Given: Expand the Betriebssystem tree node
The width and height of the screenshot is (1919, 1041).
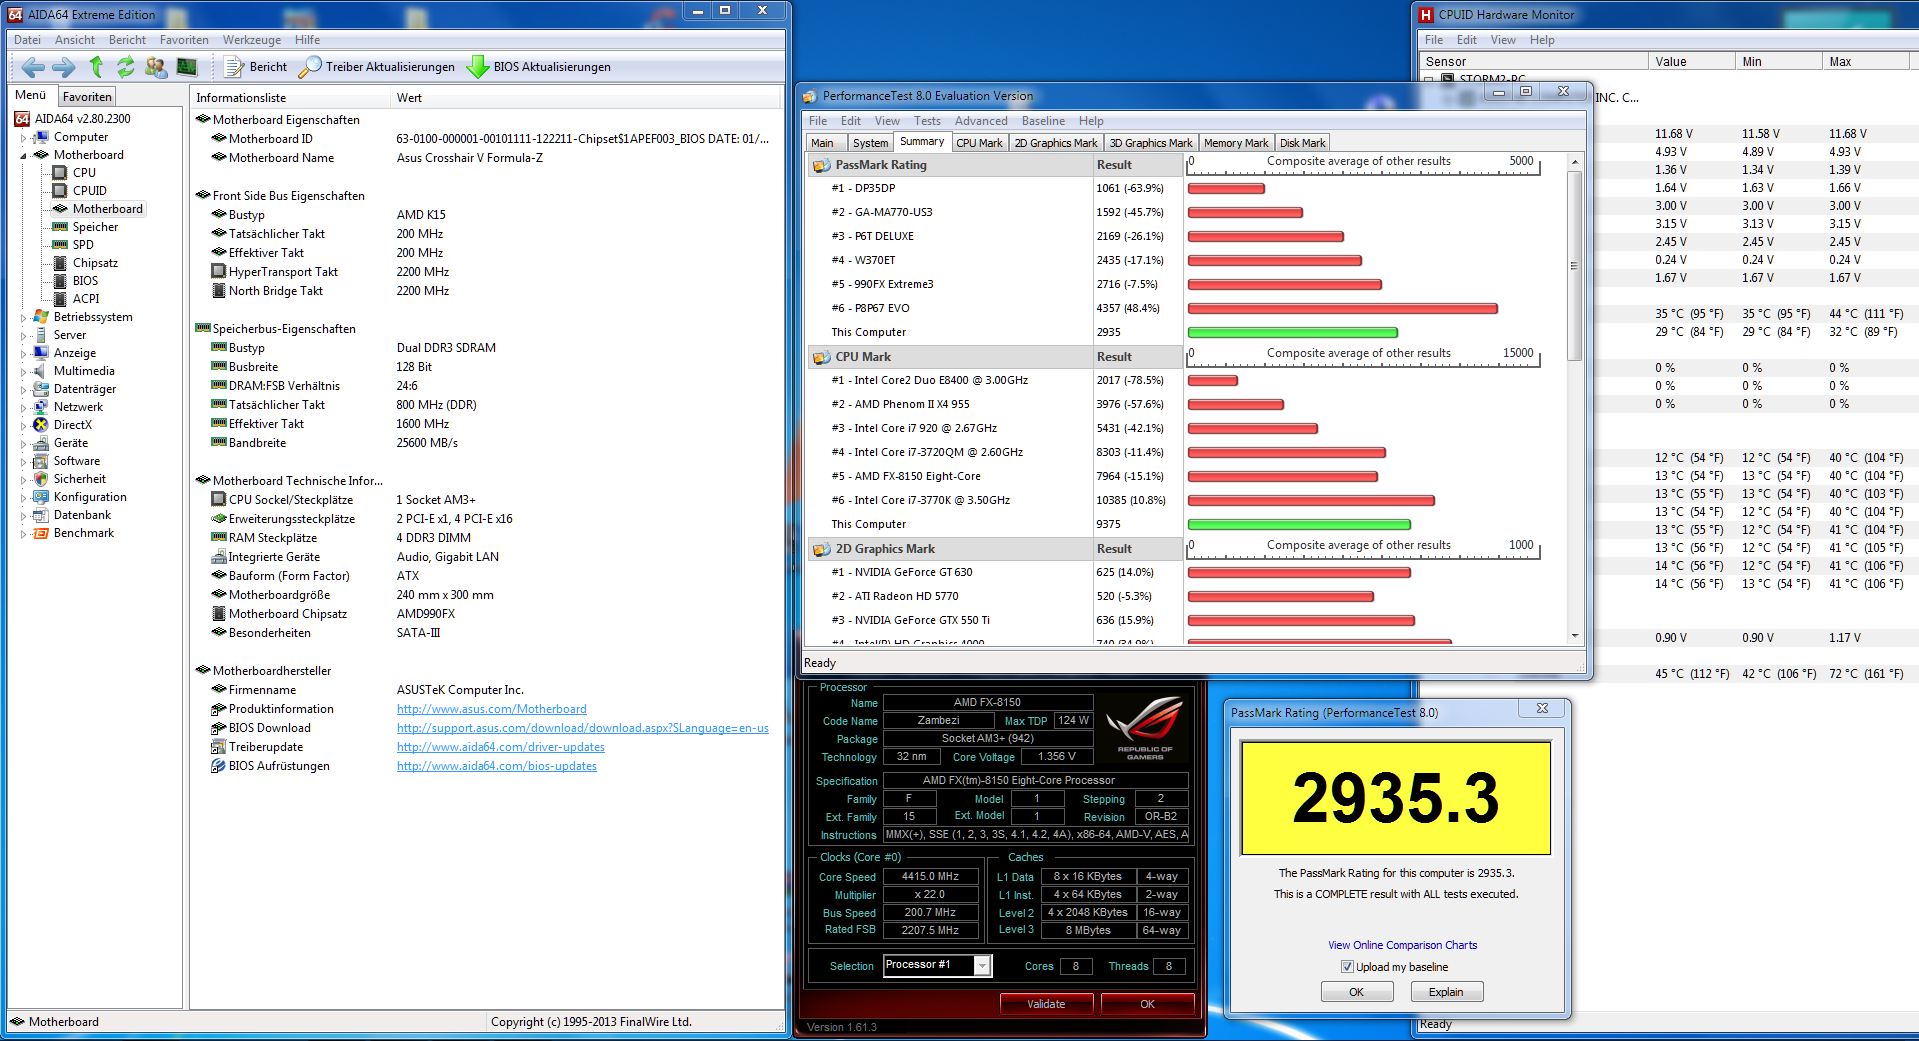Looking at the screenshot, I should point(23,318).
